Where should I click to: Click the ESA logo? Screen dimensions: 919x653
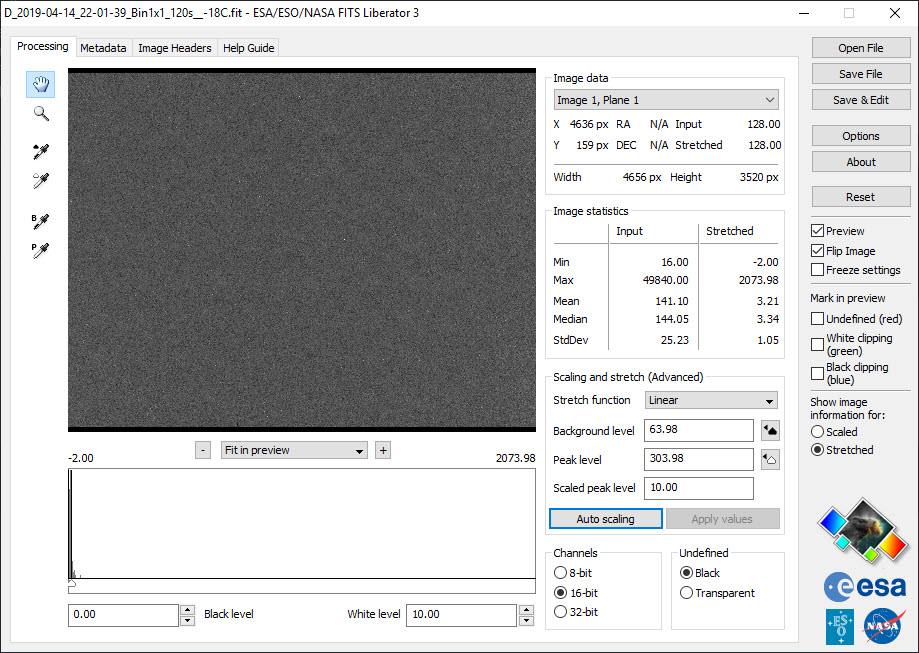865,586
